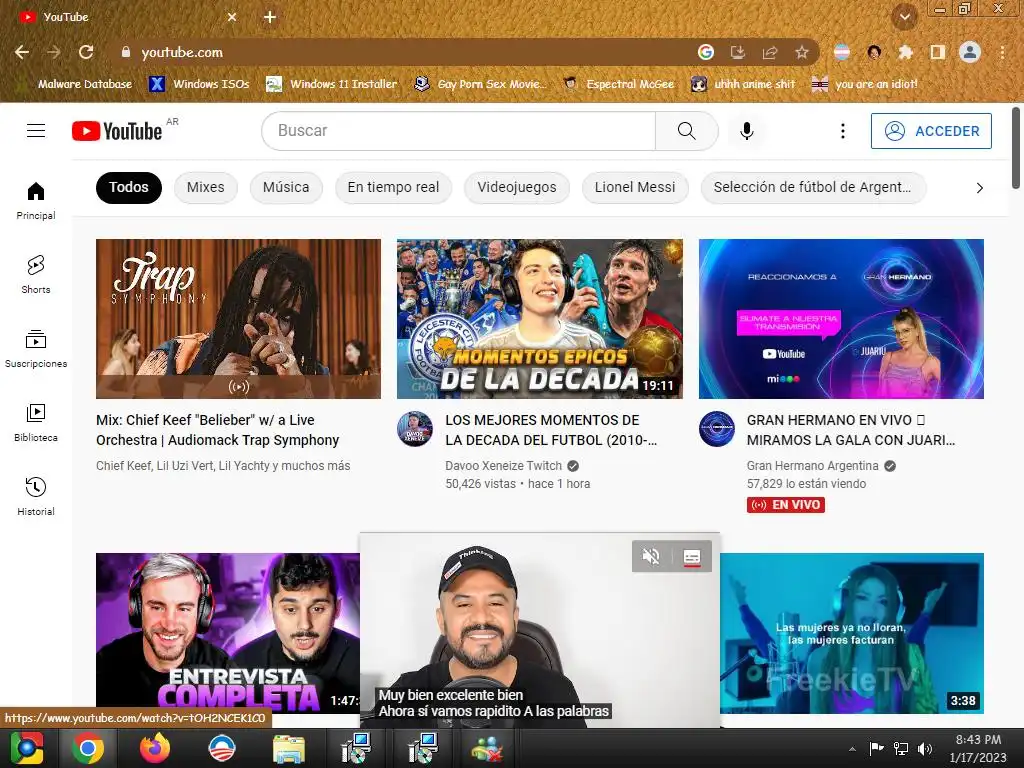The width and height of the screenshot is (1024, 768).
Task: Go back with browser back arrow
Action: pyautogui.click(x=22, y=52)
